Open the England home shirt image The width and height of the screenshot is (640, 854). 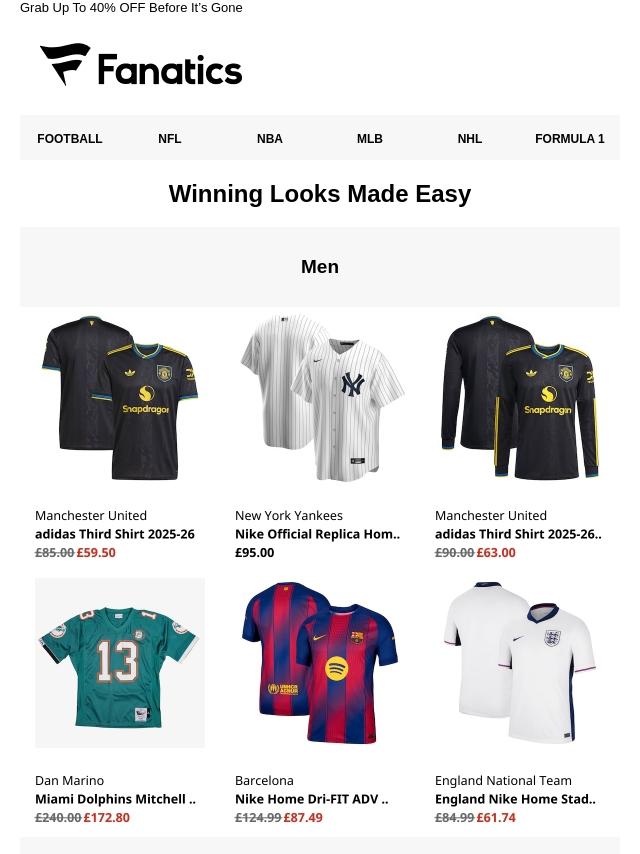(520, 663)
